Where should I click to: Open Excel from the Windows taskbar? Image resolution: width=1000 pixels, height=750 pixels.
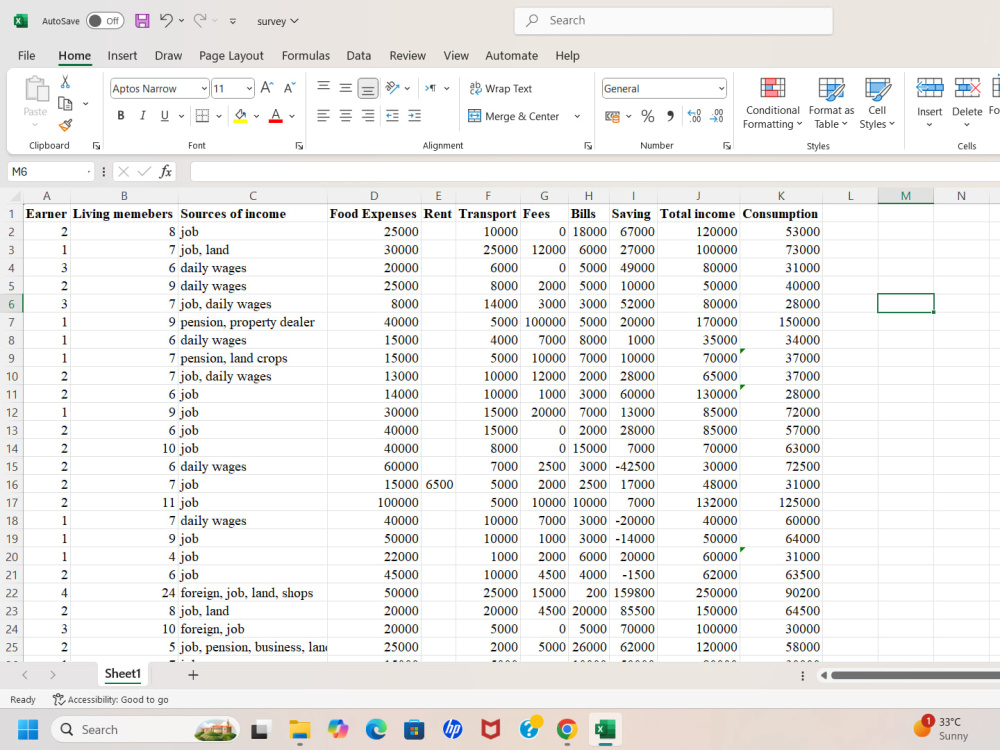tap(605, 729)
